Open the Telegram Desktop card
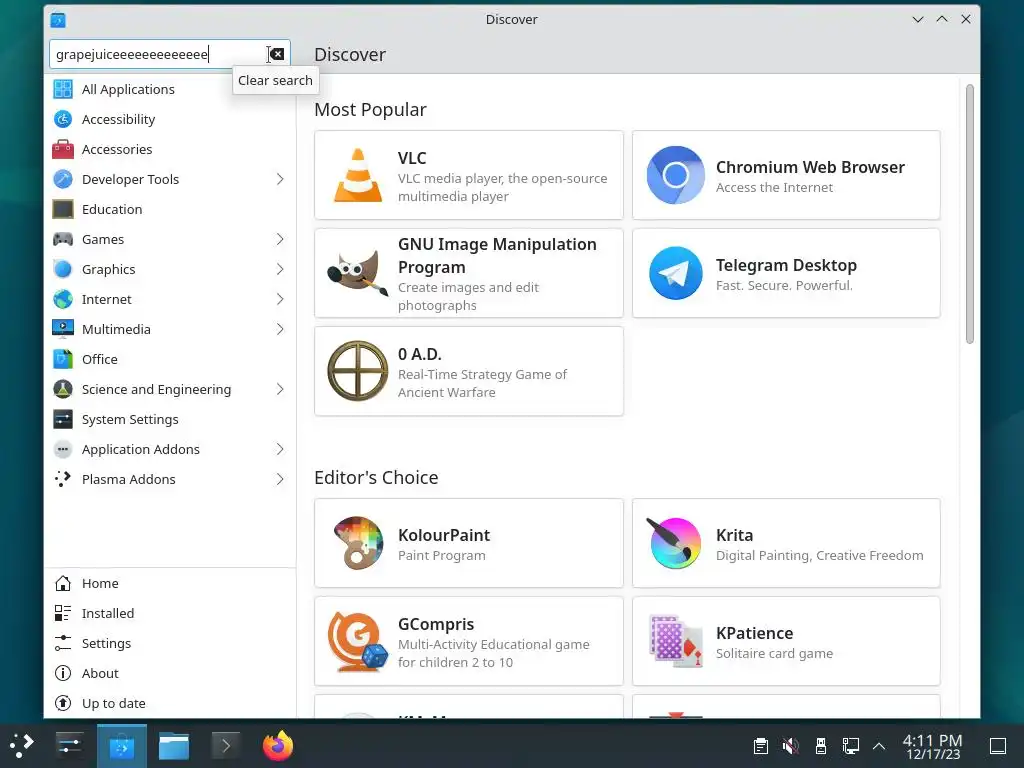This screenshot has height=768, width=1024. (786, 273)
